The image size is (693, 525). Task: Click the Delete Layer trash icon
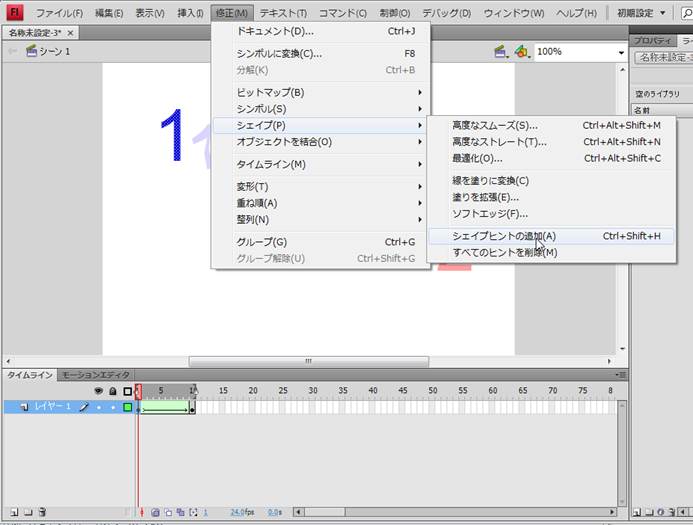pyautogui.click(x=42, y=512)
